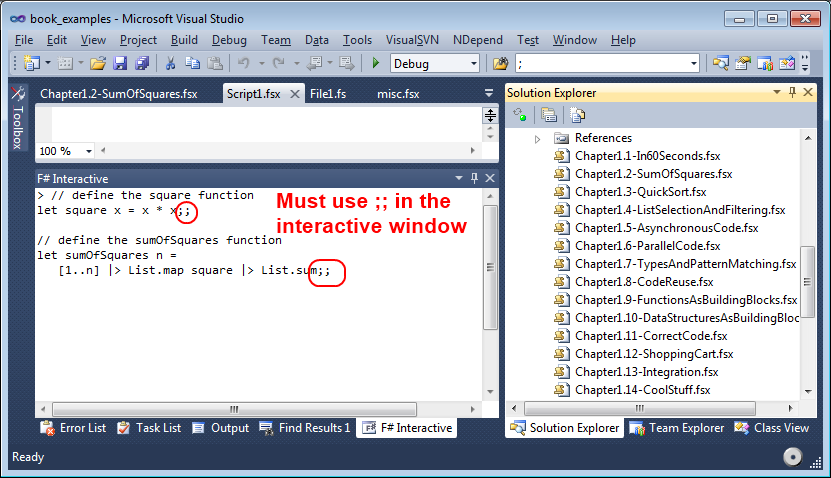Viewport: 831px width, 478px height.
Task: Click the New Project toolbar icon
Action: 32,64
